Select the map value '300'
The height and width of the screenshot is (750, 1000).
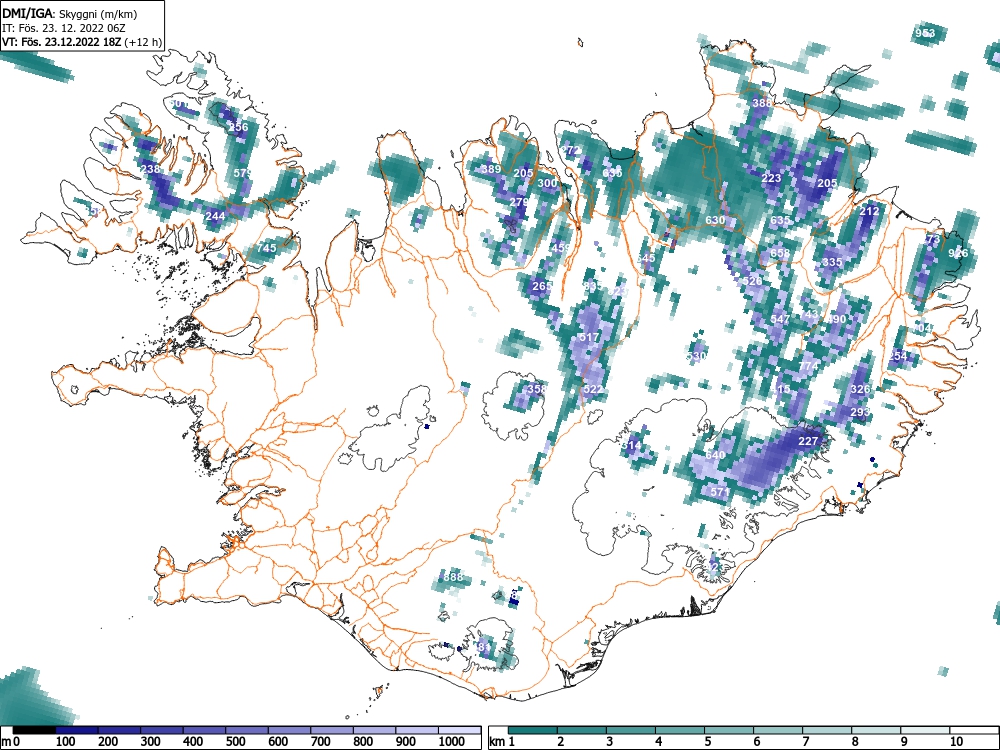[547, 183]
